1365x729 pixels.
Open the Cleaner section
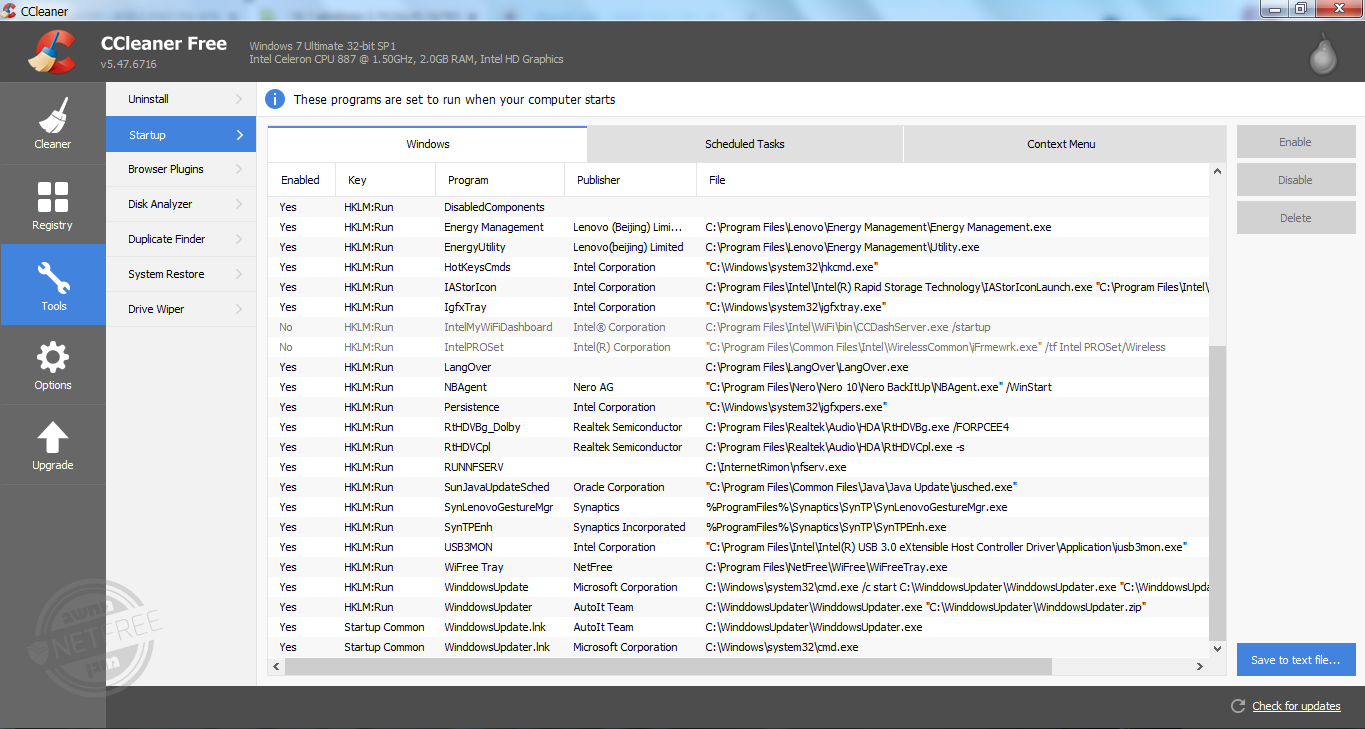pyautogui.click(x=52, y=124)
